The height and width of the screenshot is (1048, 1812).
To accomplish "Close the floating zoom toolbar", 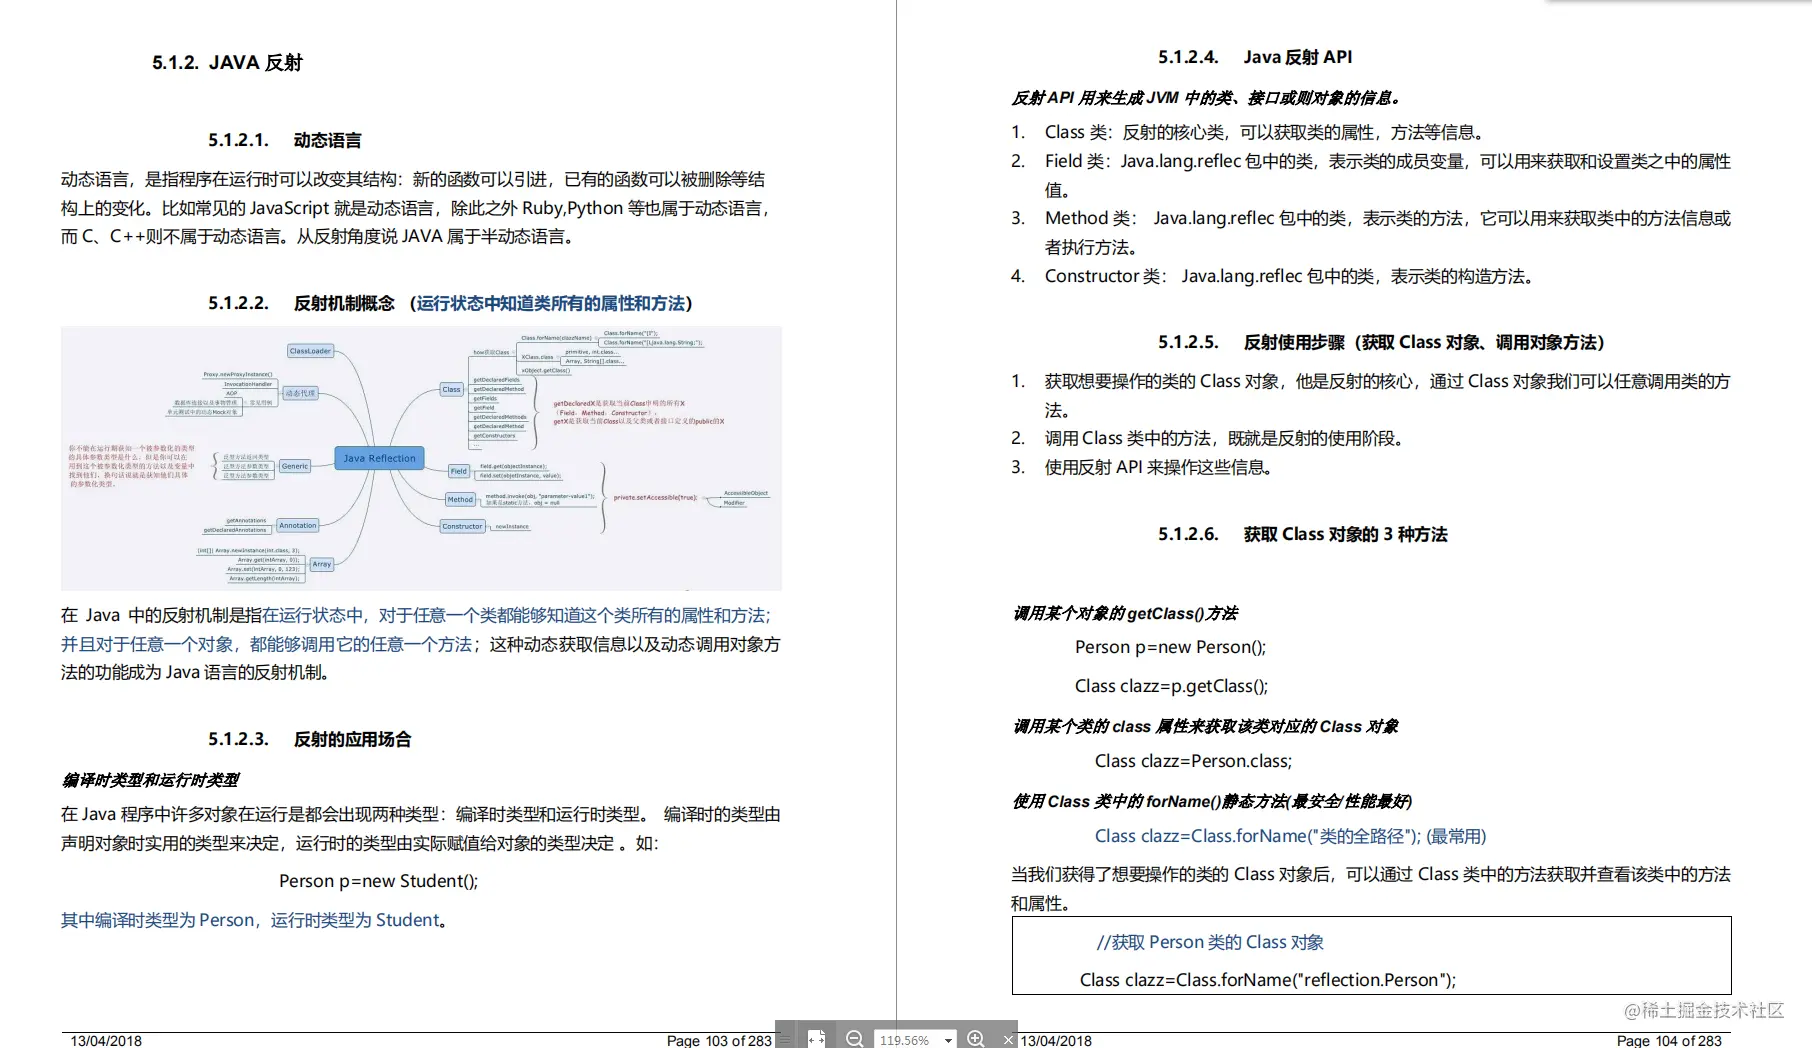I will (x=1008, y=1040).
